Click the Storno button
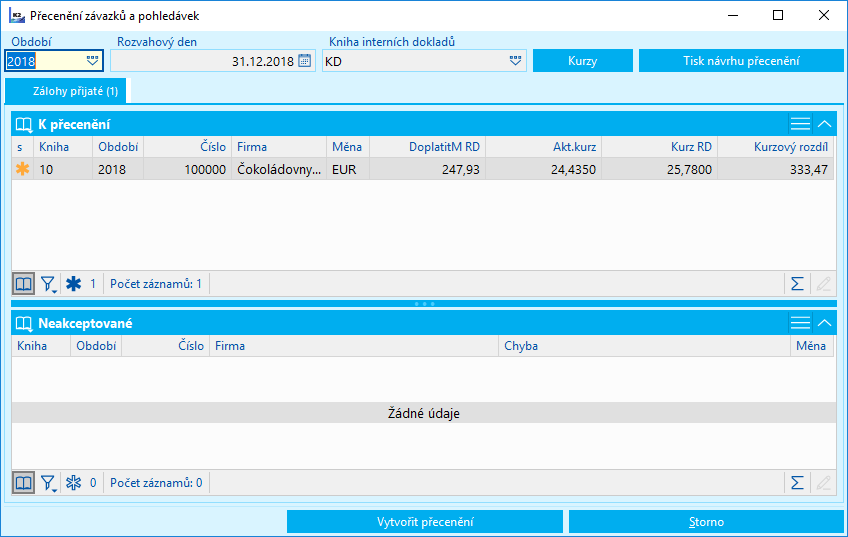Image resolution: width=848 pixels, height=537 pixels. pos(706,522)
